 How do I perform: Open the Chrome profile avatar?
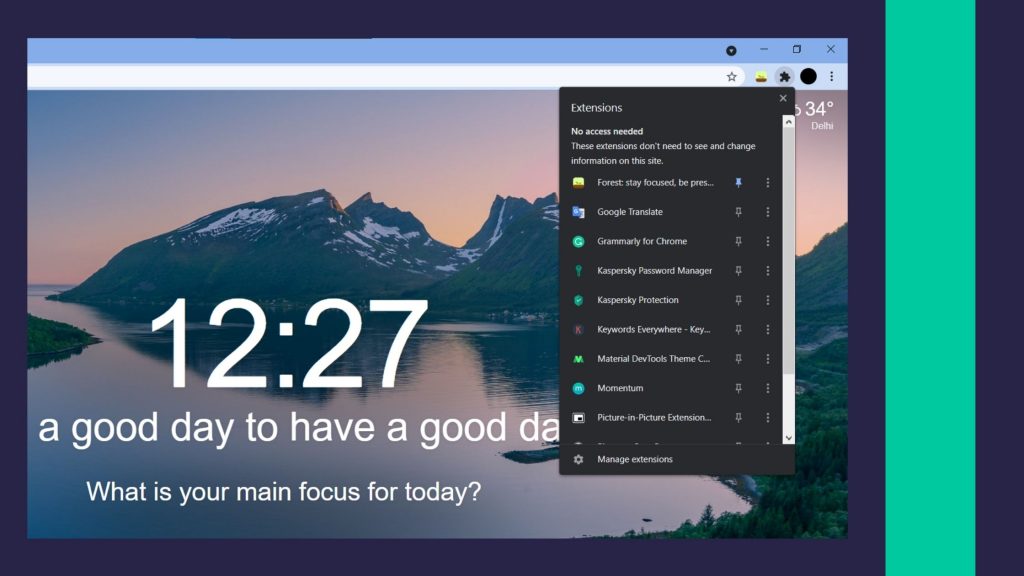pyautogui.click(x=808, y=77)
